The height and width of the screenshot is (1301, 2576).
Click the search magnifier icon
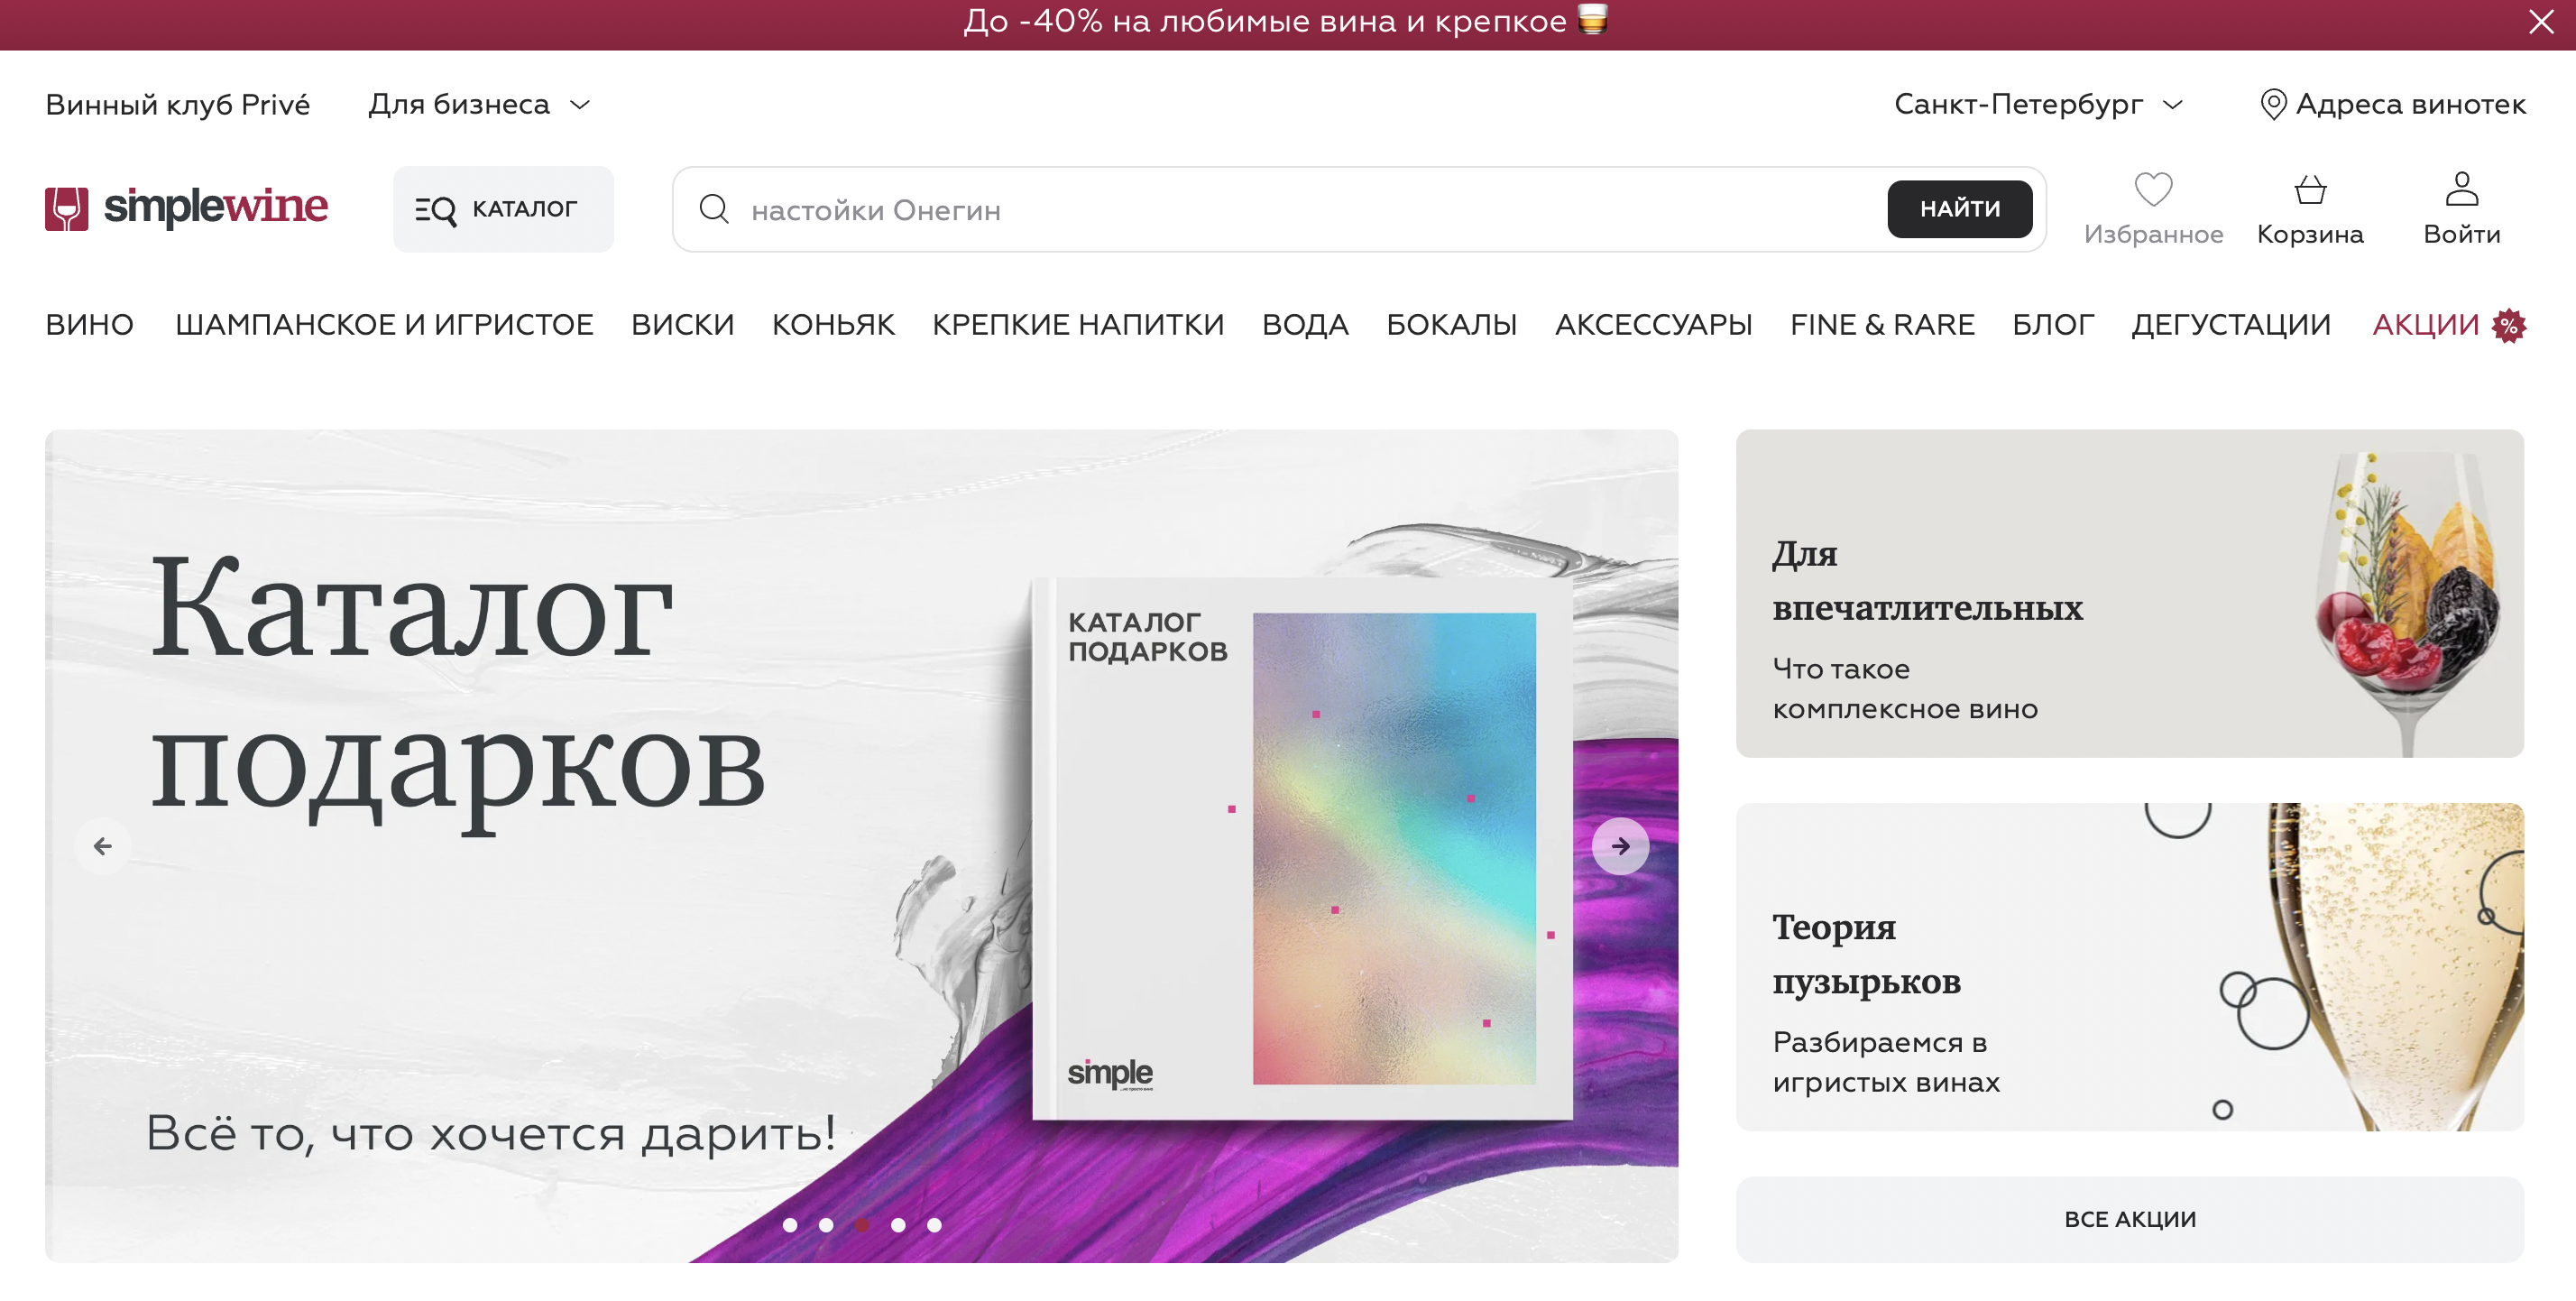tap(714, 209)
